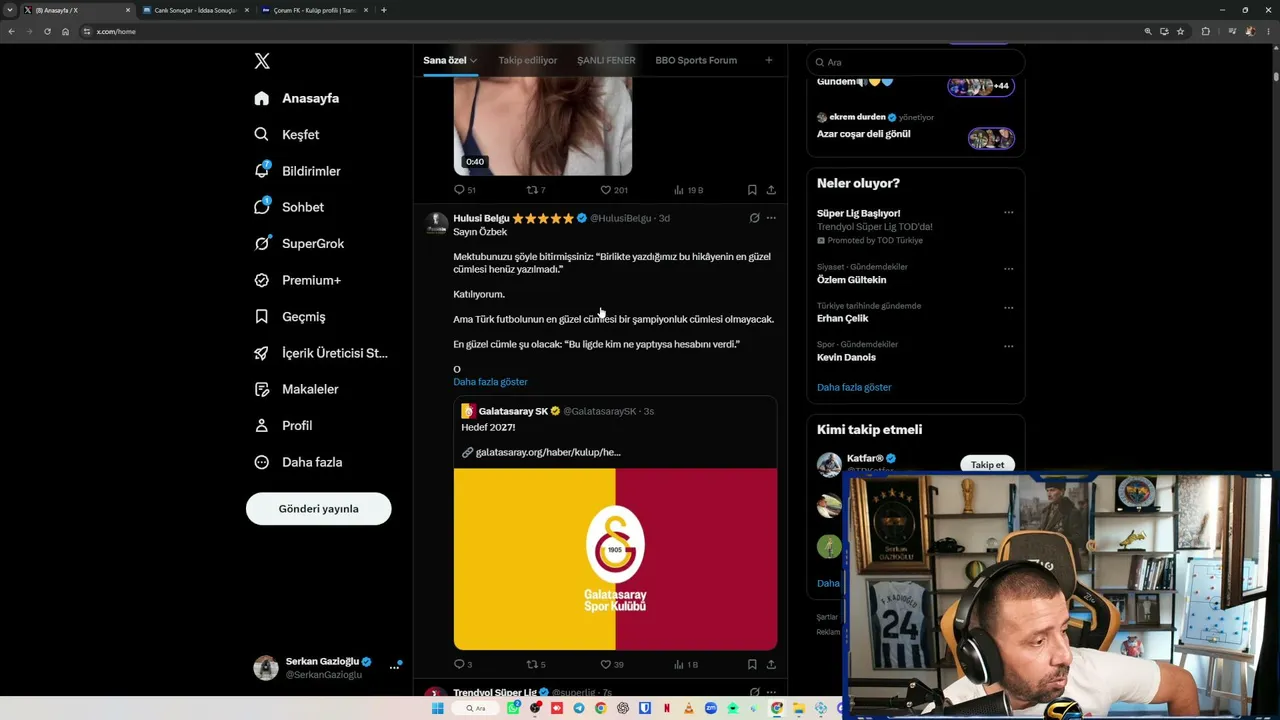The image size is (1280, 720).
Task: Open VLC media player from taskbar
Action: (689, 708)
